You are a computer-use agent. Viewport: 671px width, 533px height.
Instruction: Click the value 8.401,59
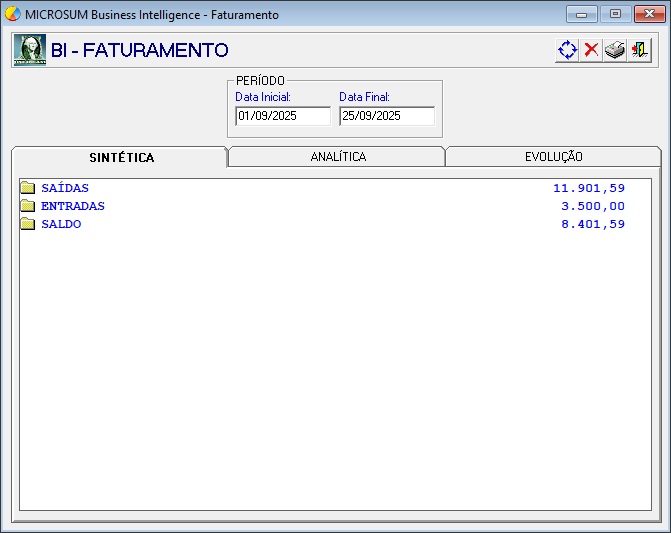593,224
